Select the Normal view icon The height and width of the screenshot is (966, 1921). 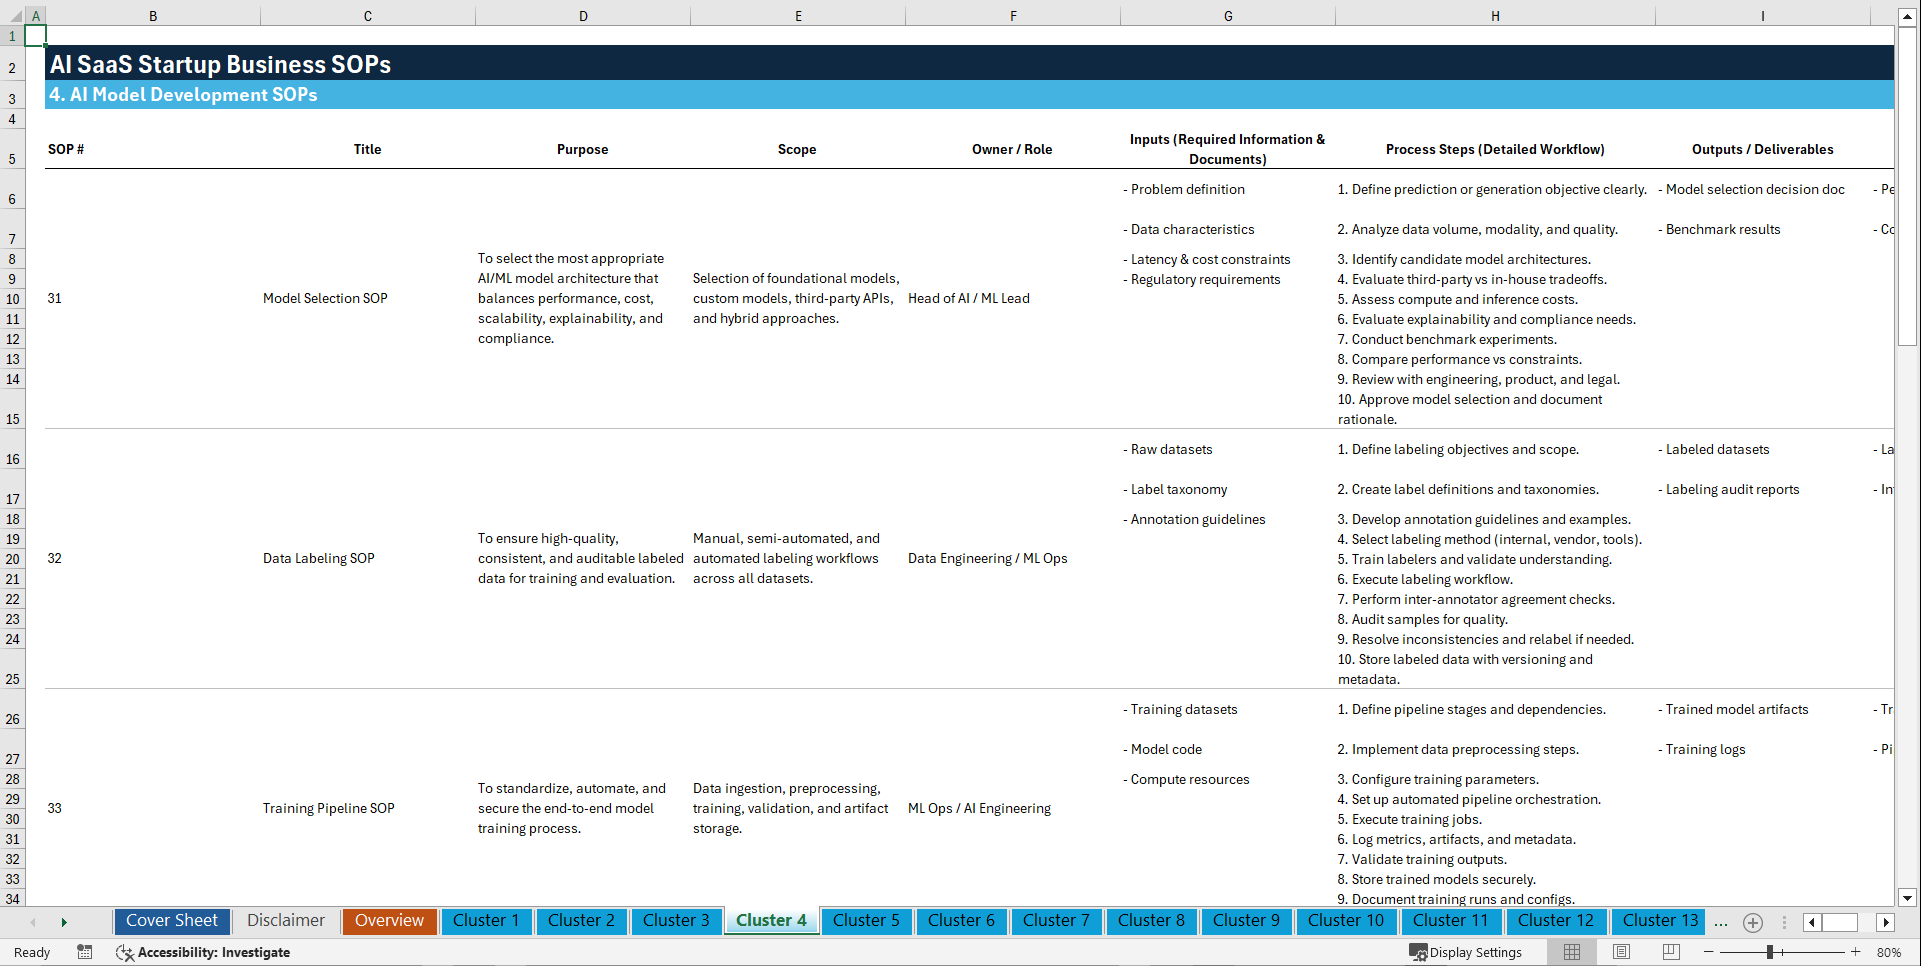pyautogui.click(x=1570, y=952)
